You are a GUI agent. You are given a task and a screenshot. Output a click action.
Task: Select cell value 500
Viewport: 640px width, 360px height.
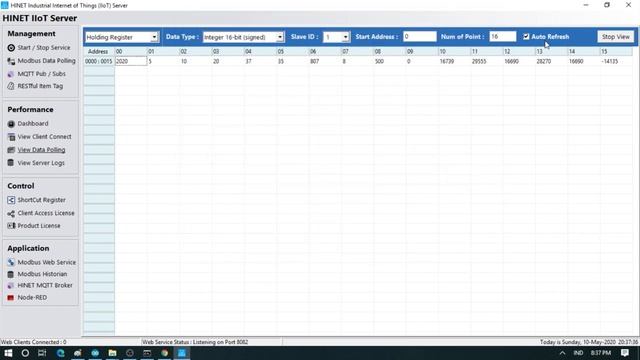pyautogui.click(x=379, y=61)
